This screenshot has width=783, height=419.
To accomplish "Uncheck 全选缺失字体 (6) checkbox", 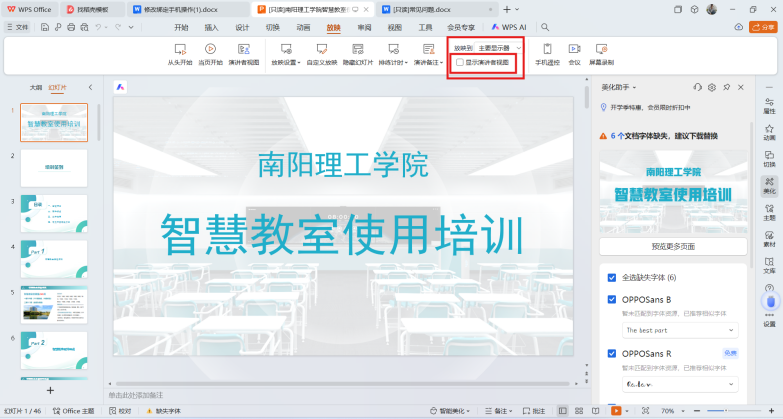I will pos(612,277).
